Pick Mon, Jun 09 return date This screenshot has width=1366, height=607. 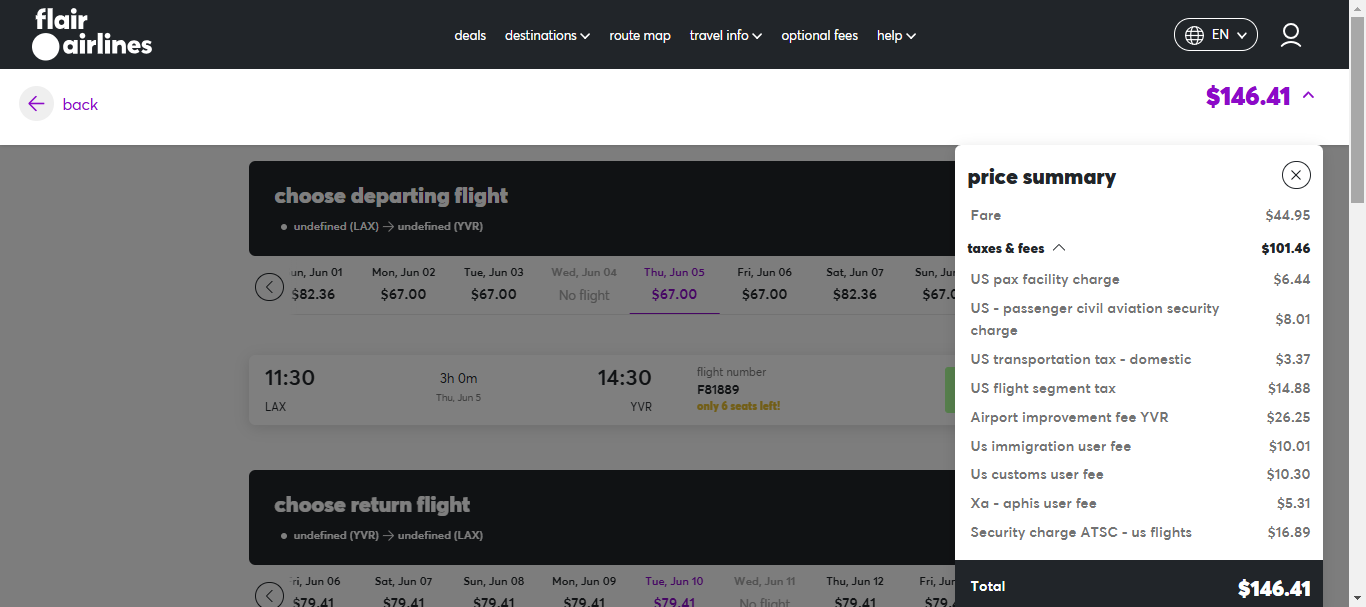584,592
